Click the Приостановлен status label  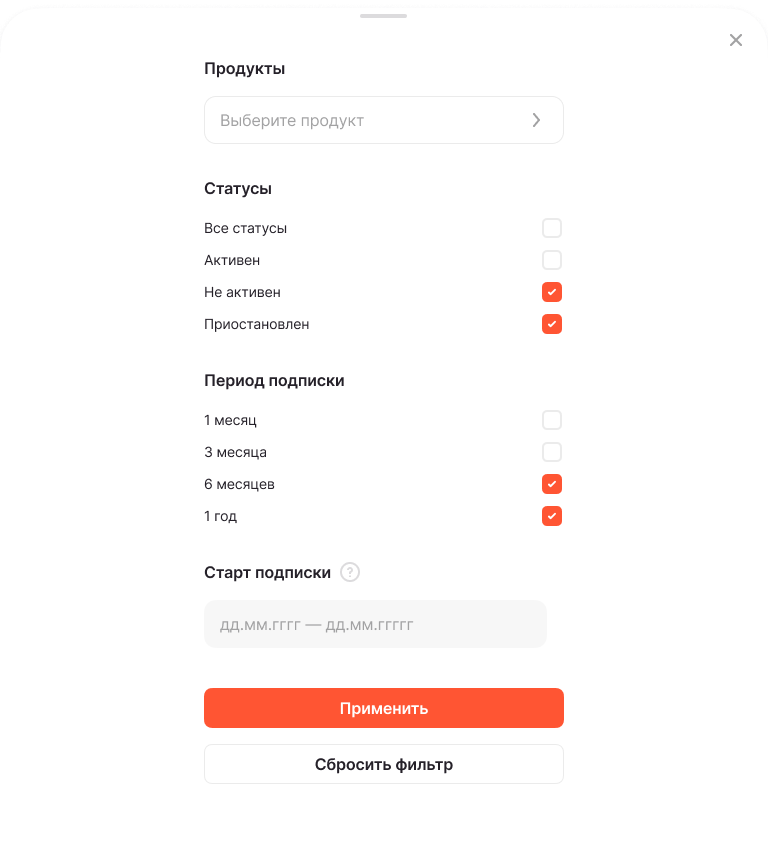tap(256, 324)
